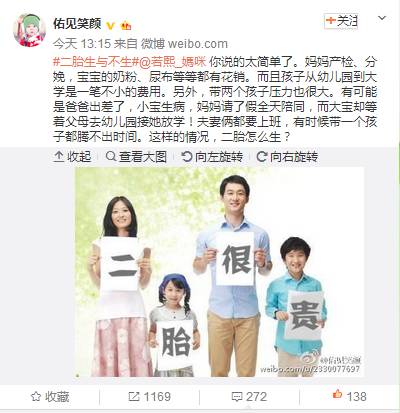This screenshot has width=400, height=413.
Task: Open the #二胎生与不生# hashtag topic
Action: click(x=96, y=62)
